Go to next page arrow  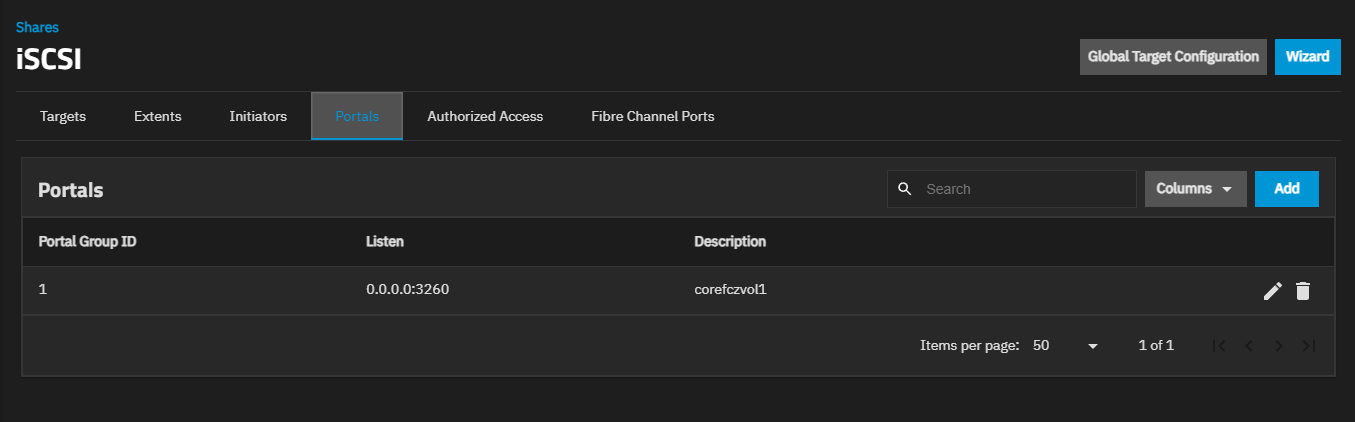click(1278, 346)
